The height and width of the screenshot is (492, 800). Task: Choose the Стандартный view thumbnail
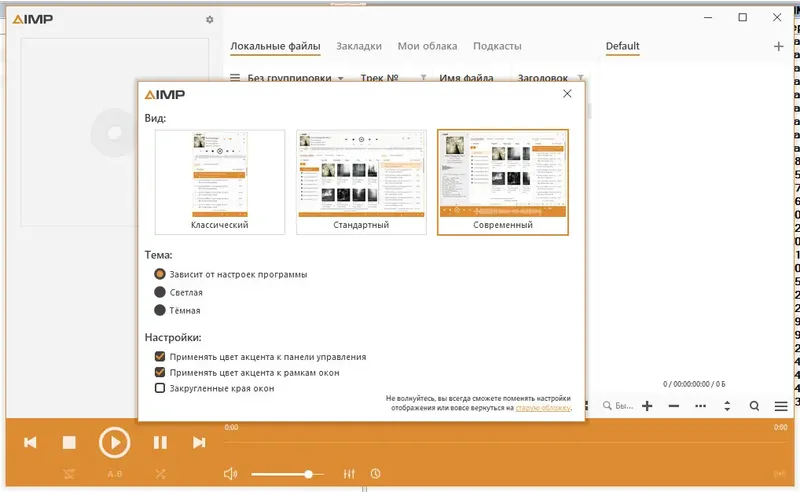[361, 182]
